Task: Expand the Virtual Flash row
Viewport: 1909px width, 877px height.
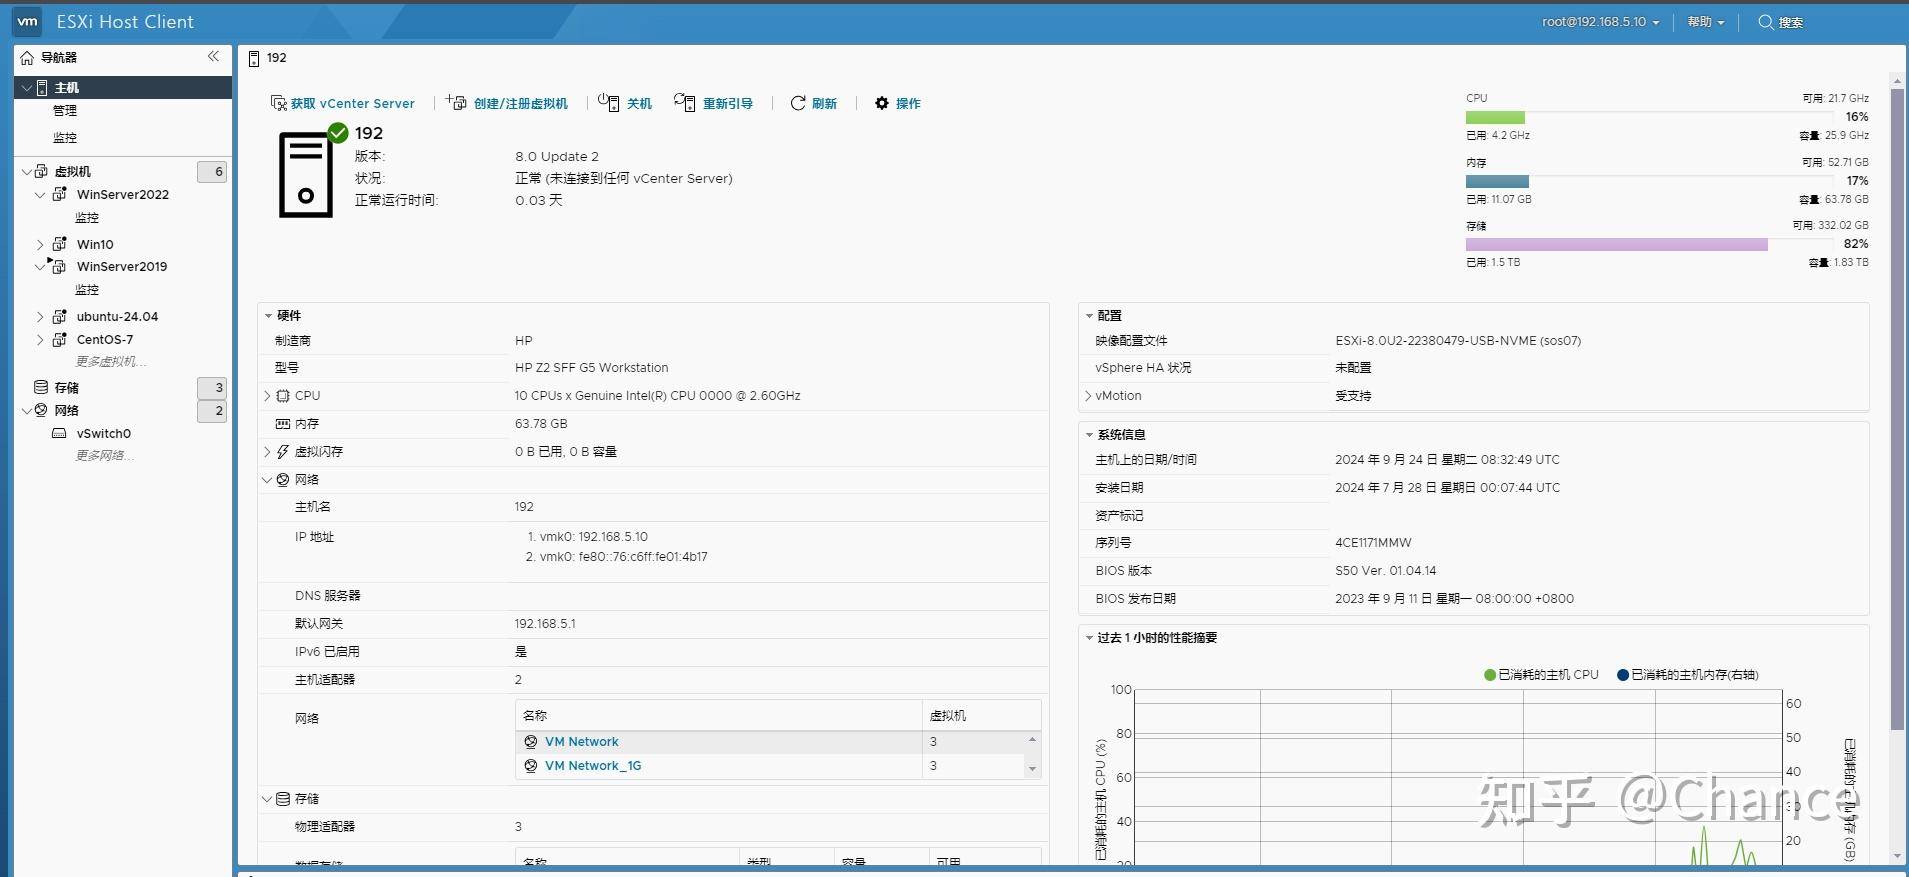Action: click(x=267, y=452)
